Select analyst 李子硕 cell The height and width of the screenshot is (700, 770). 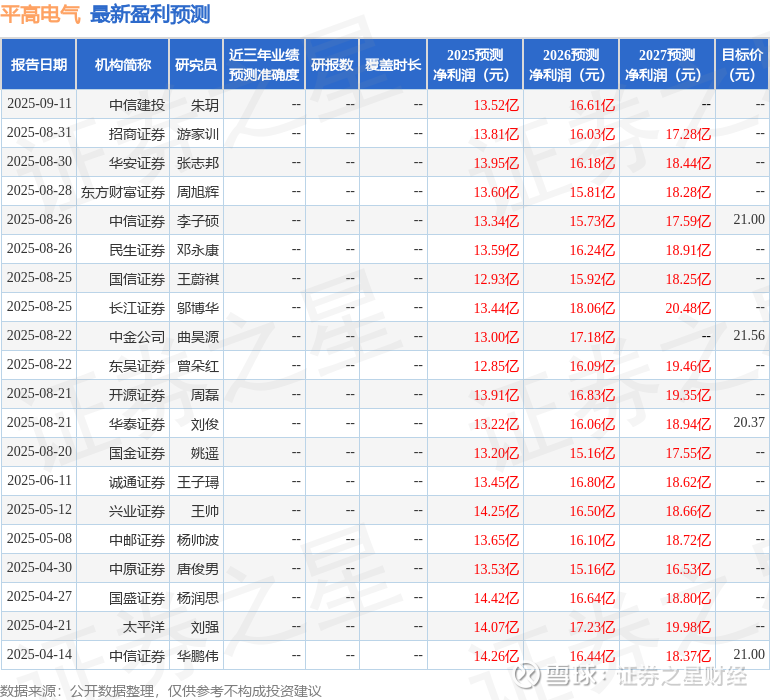(x=198, y=221)
